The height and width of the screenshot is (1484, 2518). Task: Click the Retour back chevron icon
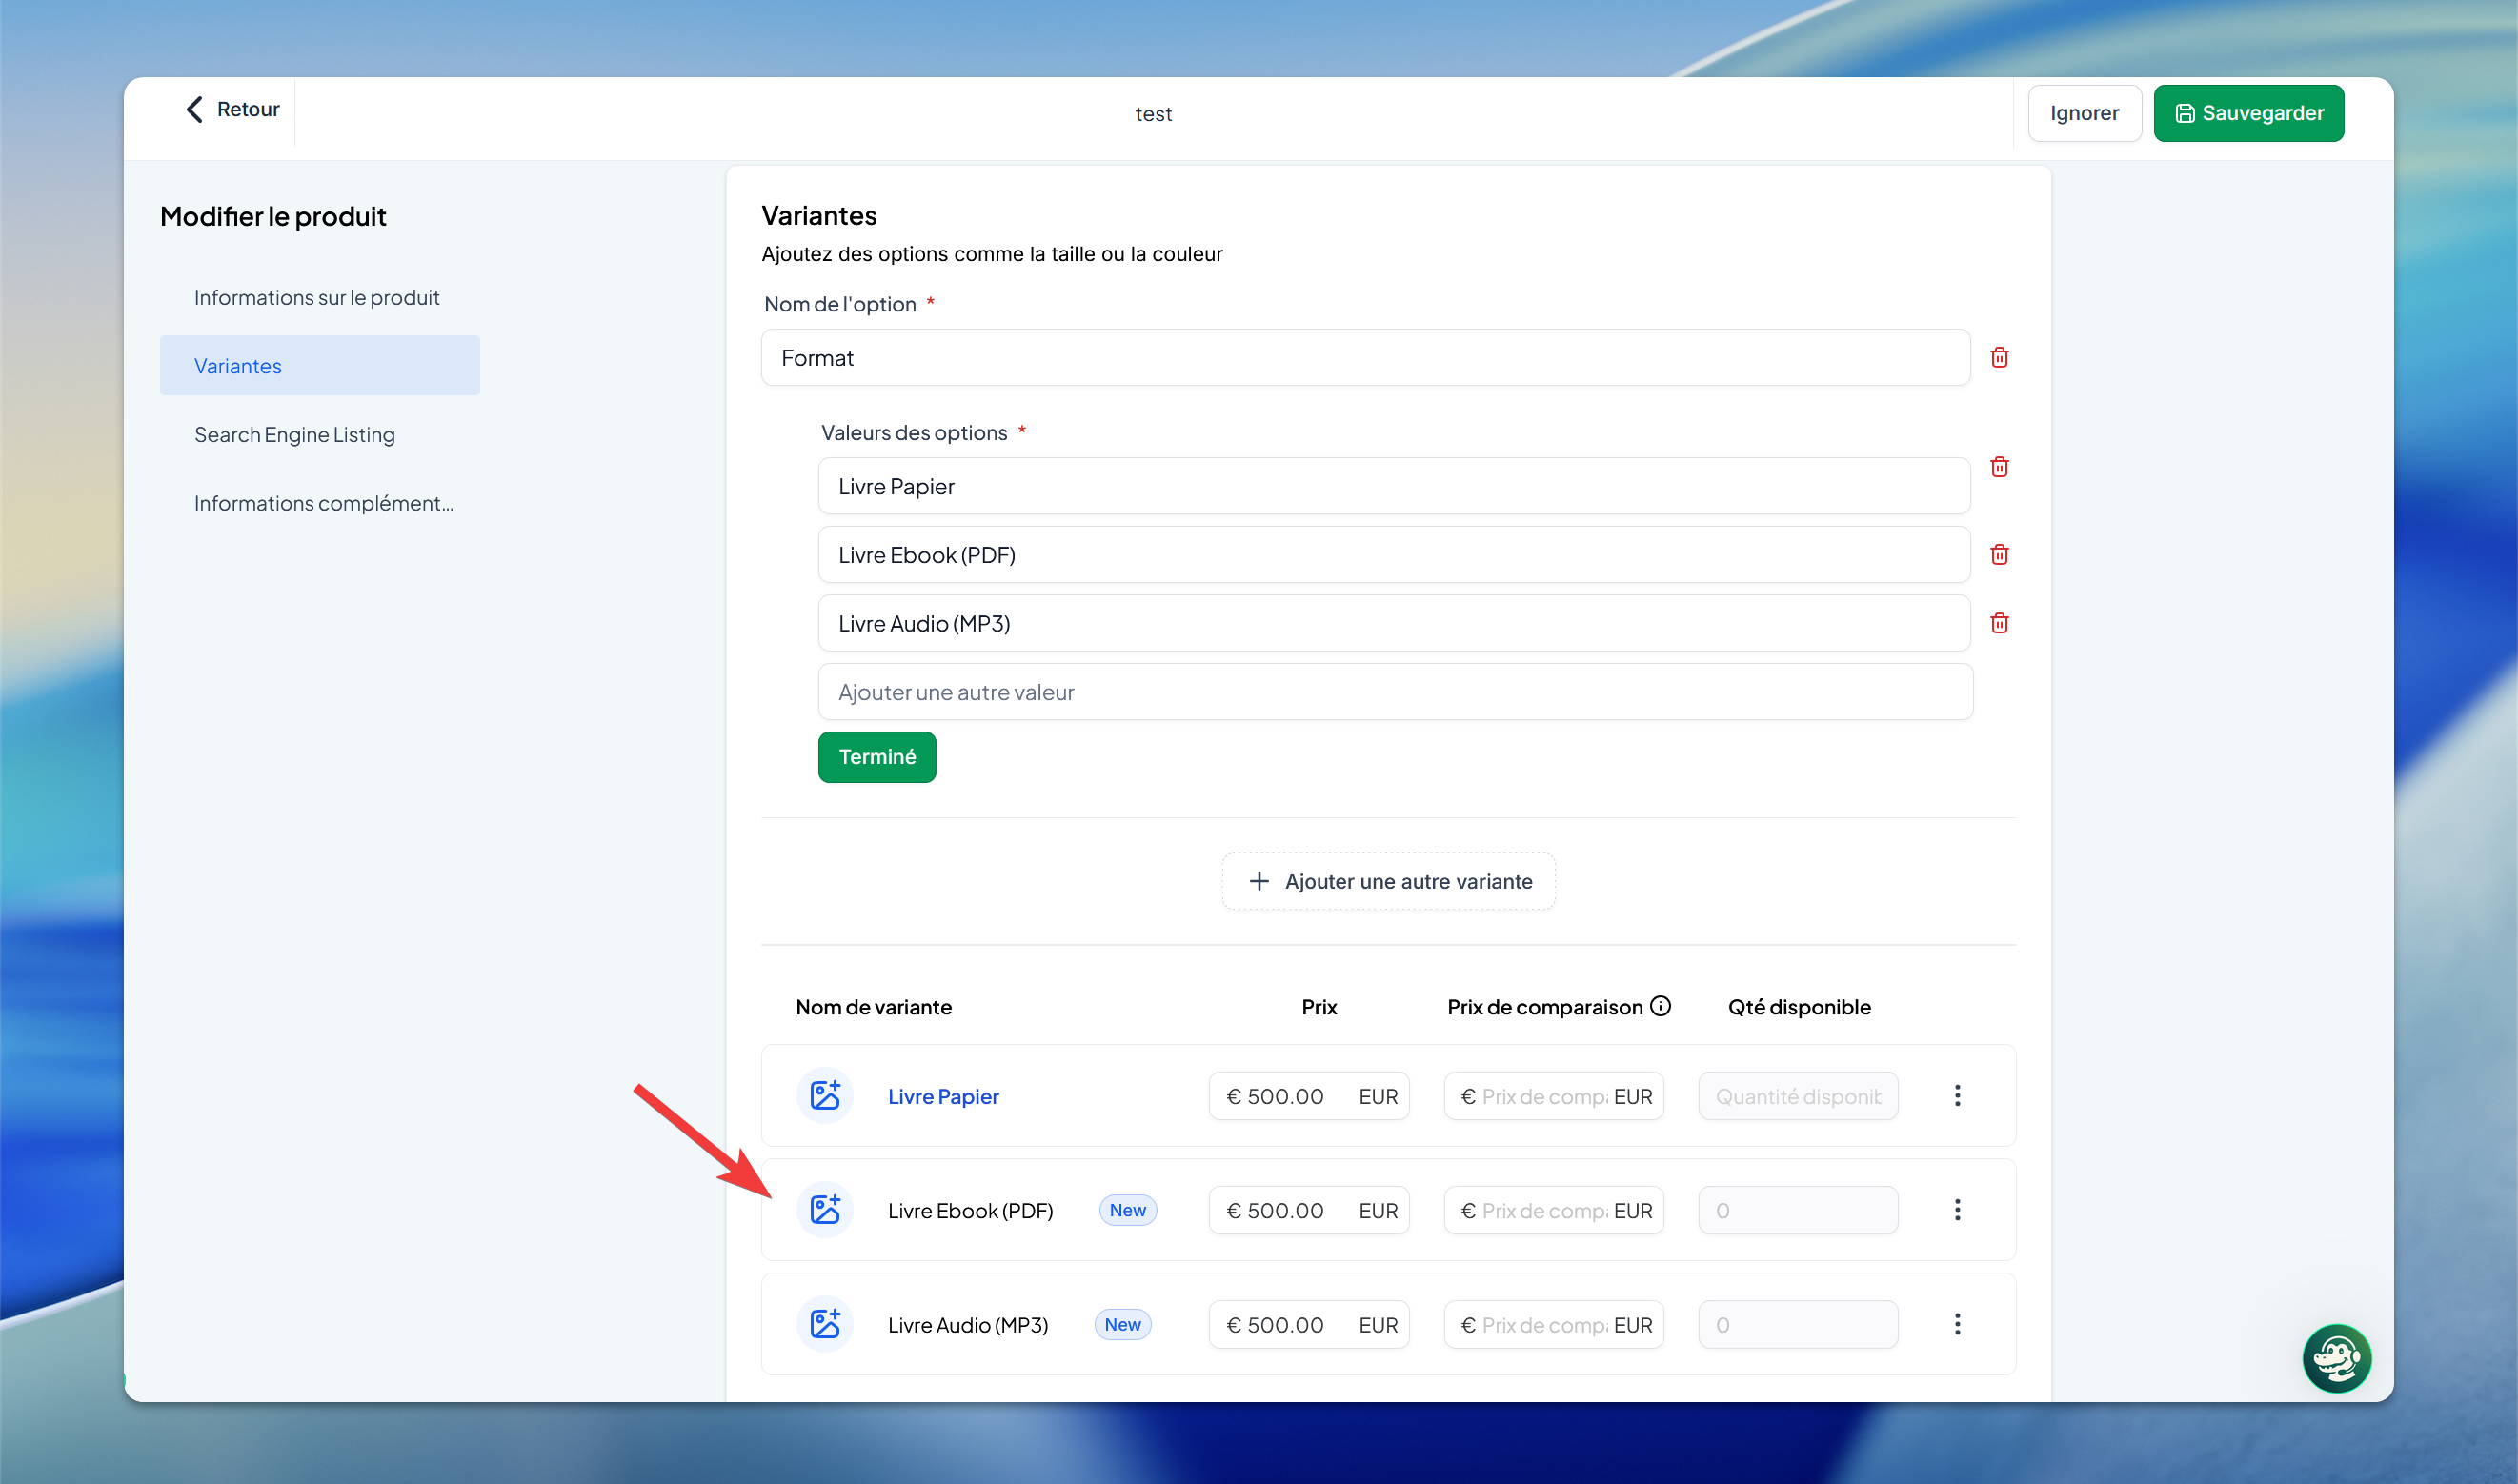pos(195,109)
